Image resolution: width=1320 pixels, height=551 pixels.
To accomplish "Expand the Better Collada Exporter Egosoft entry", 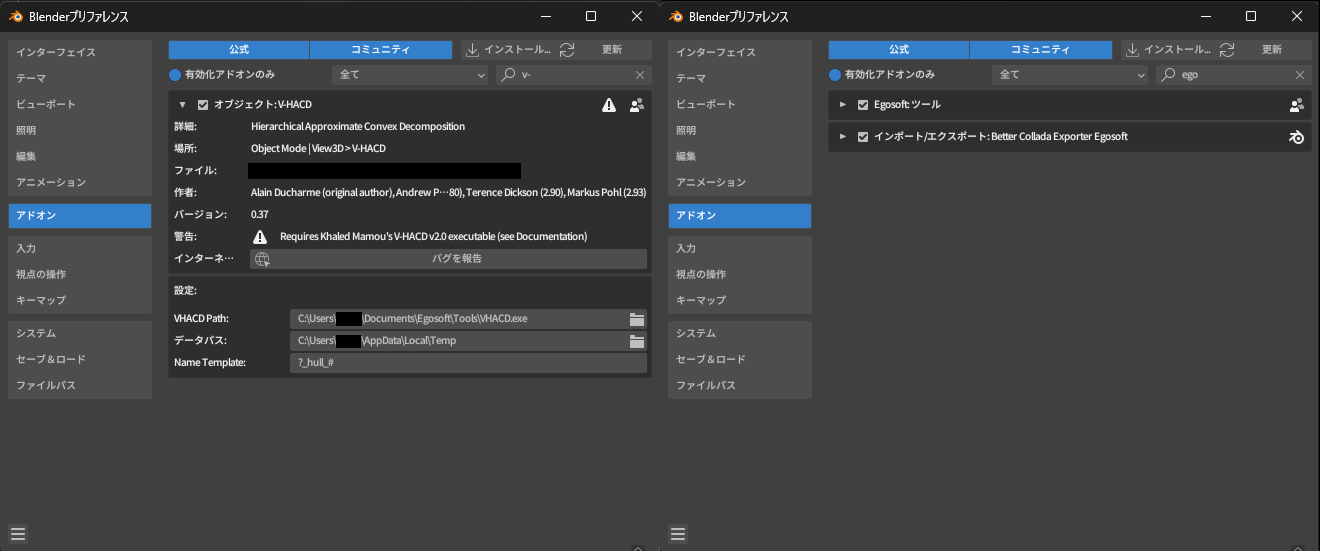I will point(843,137).
